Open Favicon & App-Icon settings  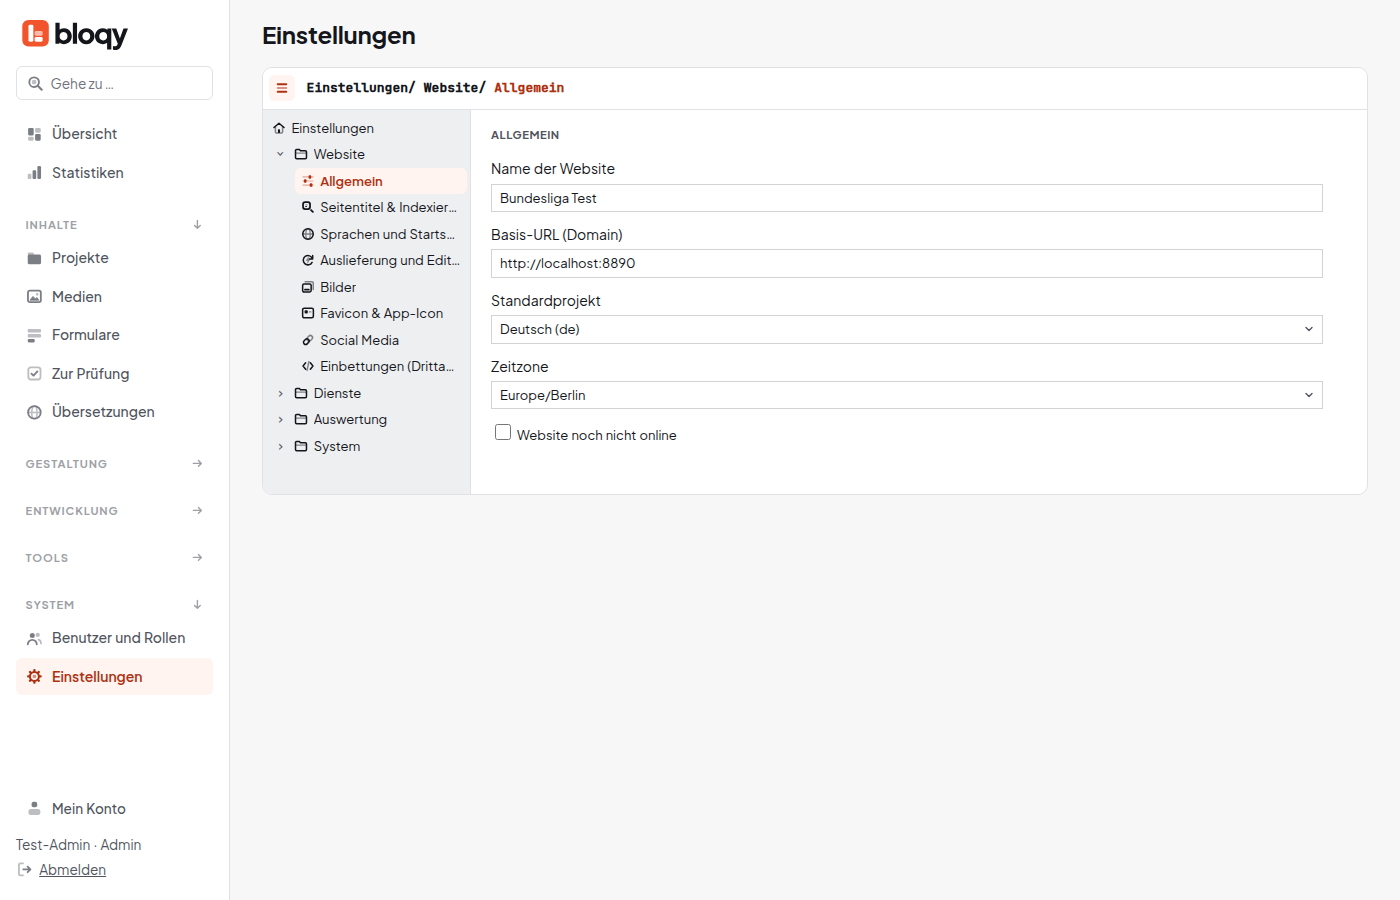pos(381,313)
